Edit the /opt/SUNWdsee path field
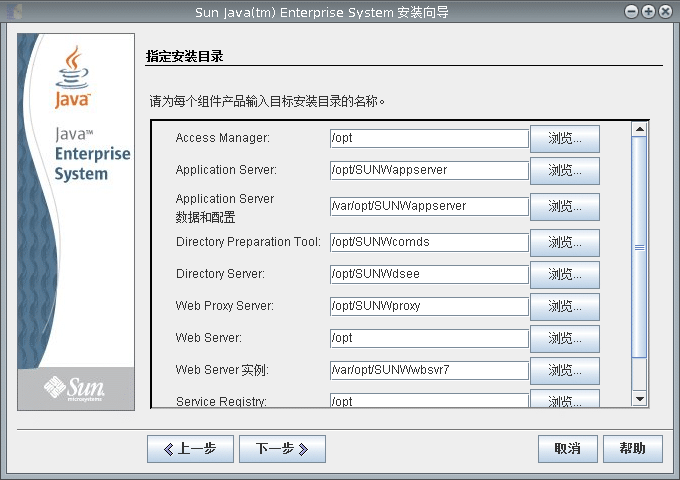Image resolution: width=680 pixels, height=480 pixels. tap(429, 274)
